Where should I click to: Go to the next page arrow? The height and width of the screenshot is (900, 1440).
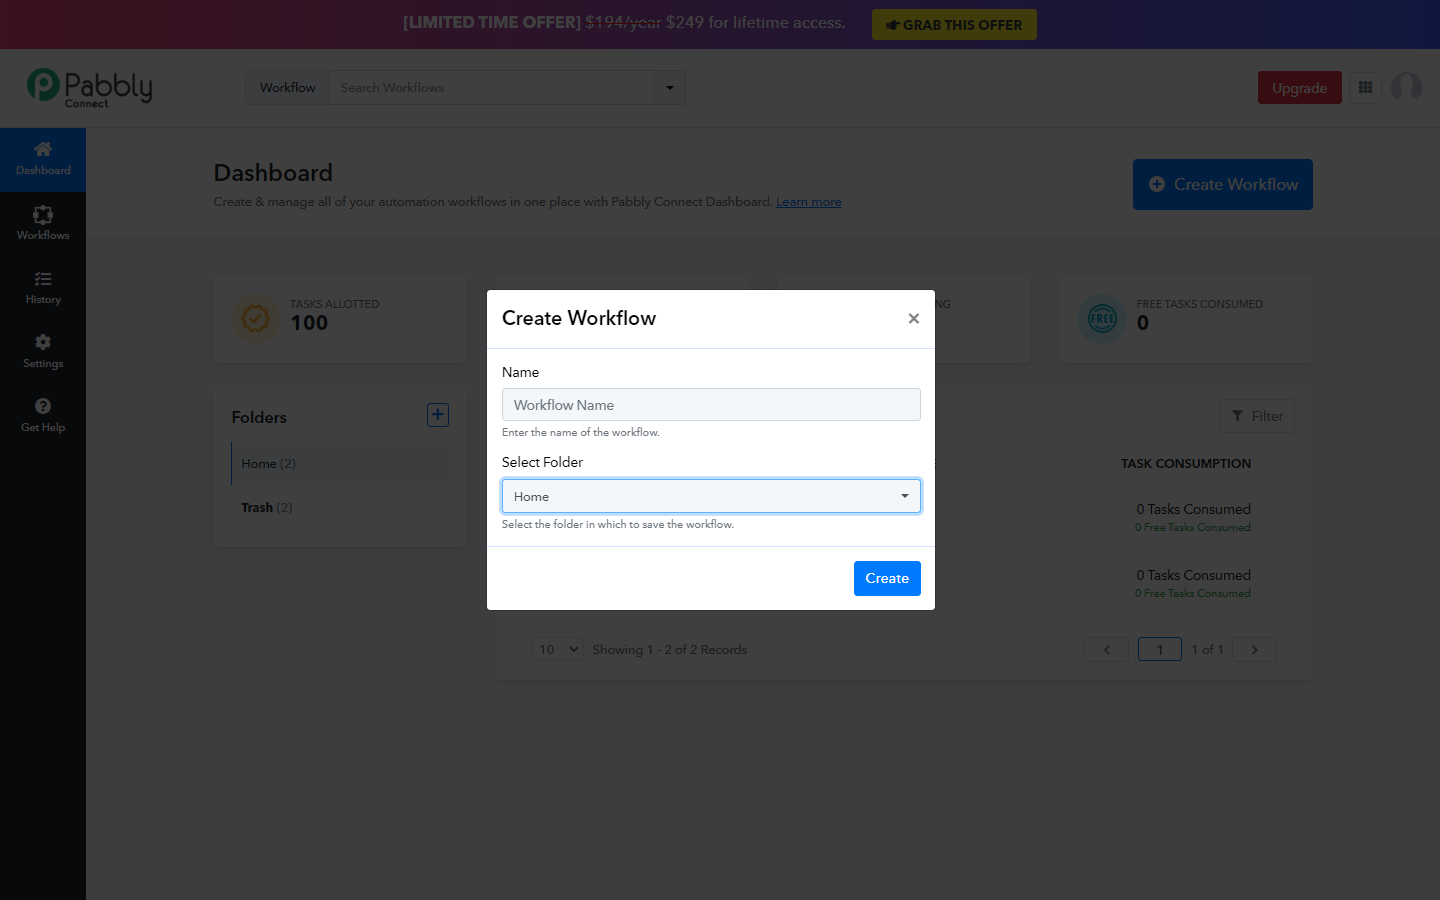click(1254, 649)
